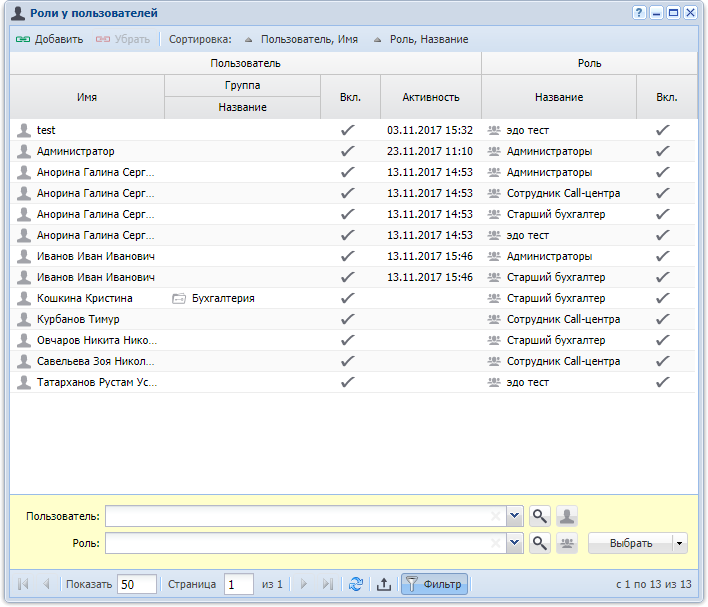This screenshot has width=708, height=607.
Task: Click role icon in Курбанов Тимур row
Action: pyautogui.click(x=494, y=319)
